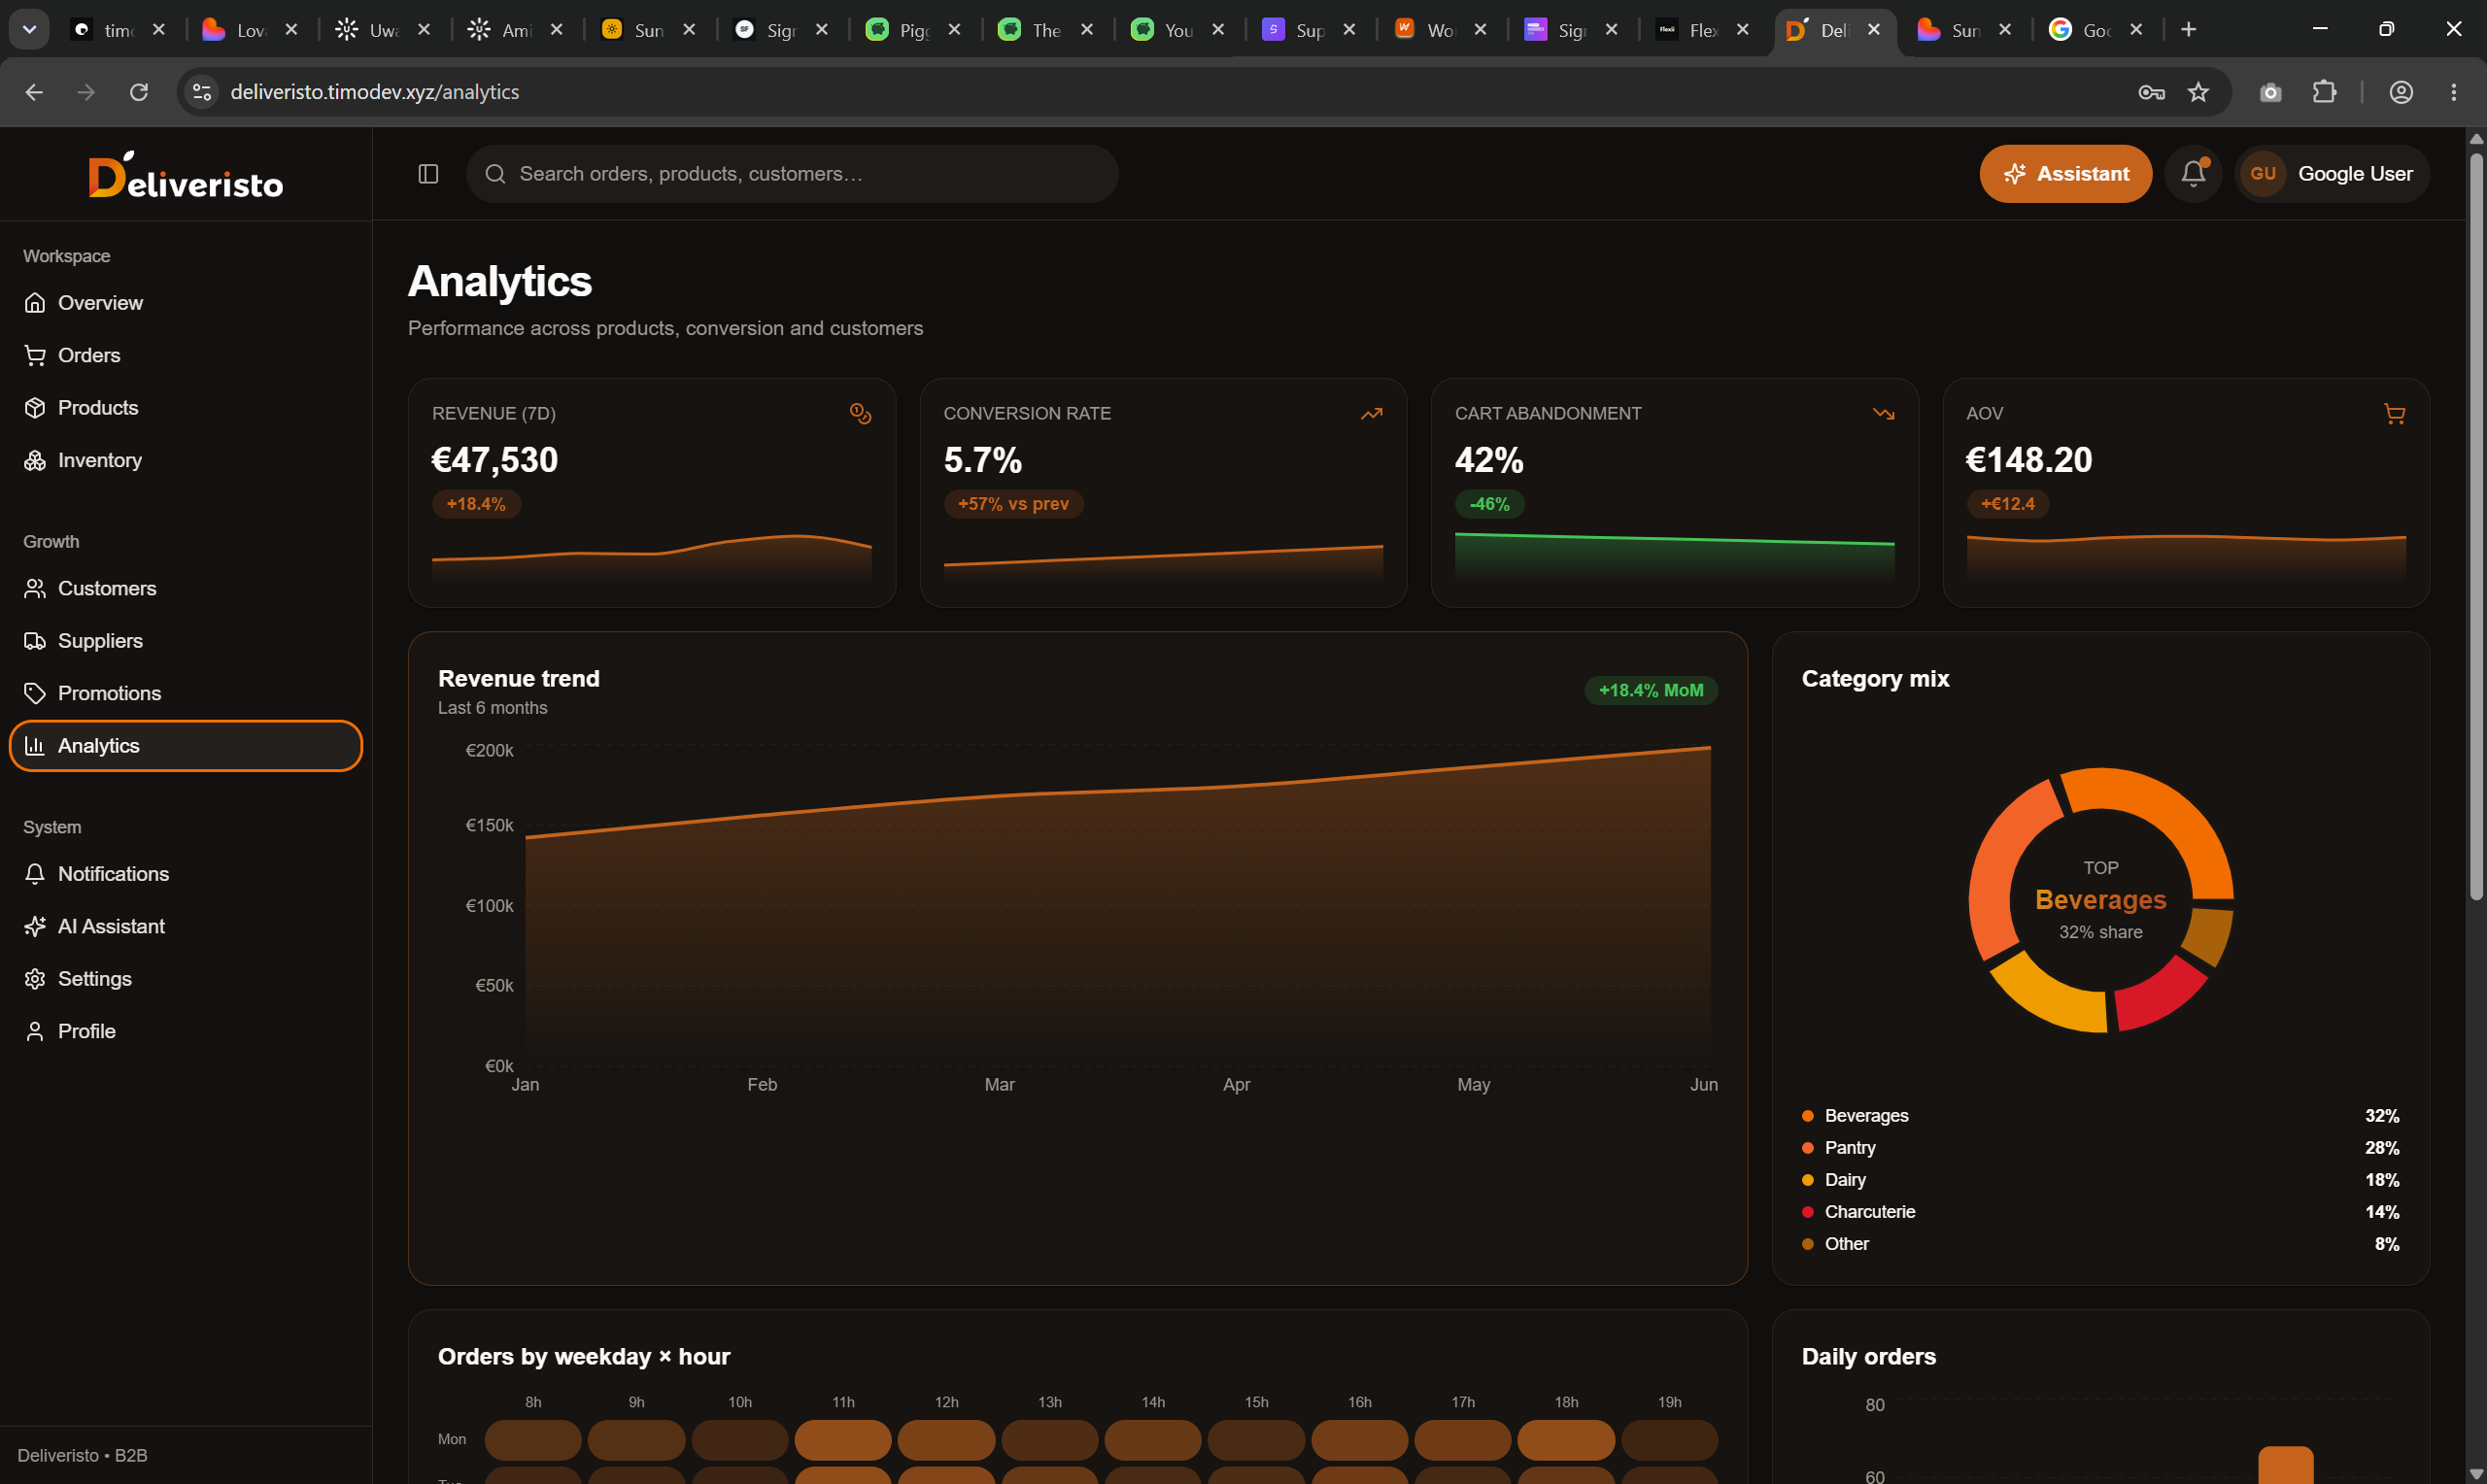Close the Deliveristo browser tab

[1874, 30]
